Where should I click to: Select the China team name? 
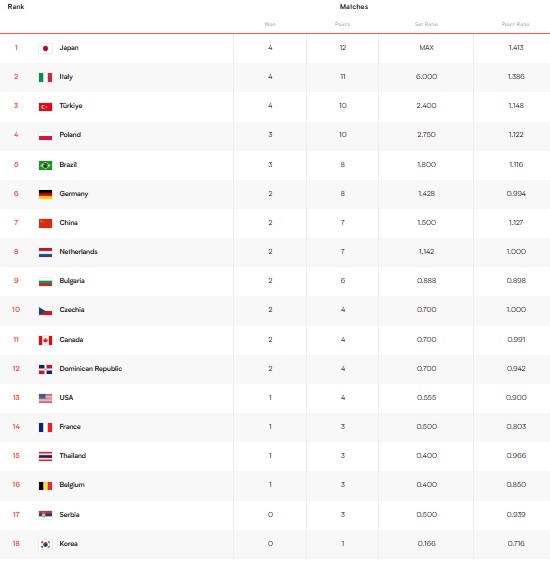coord(68,223)
